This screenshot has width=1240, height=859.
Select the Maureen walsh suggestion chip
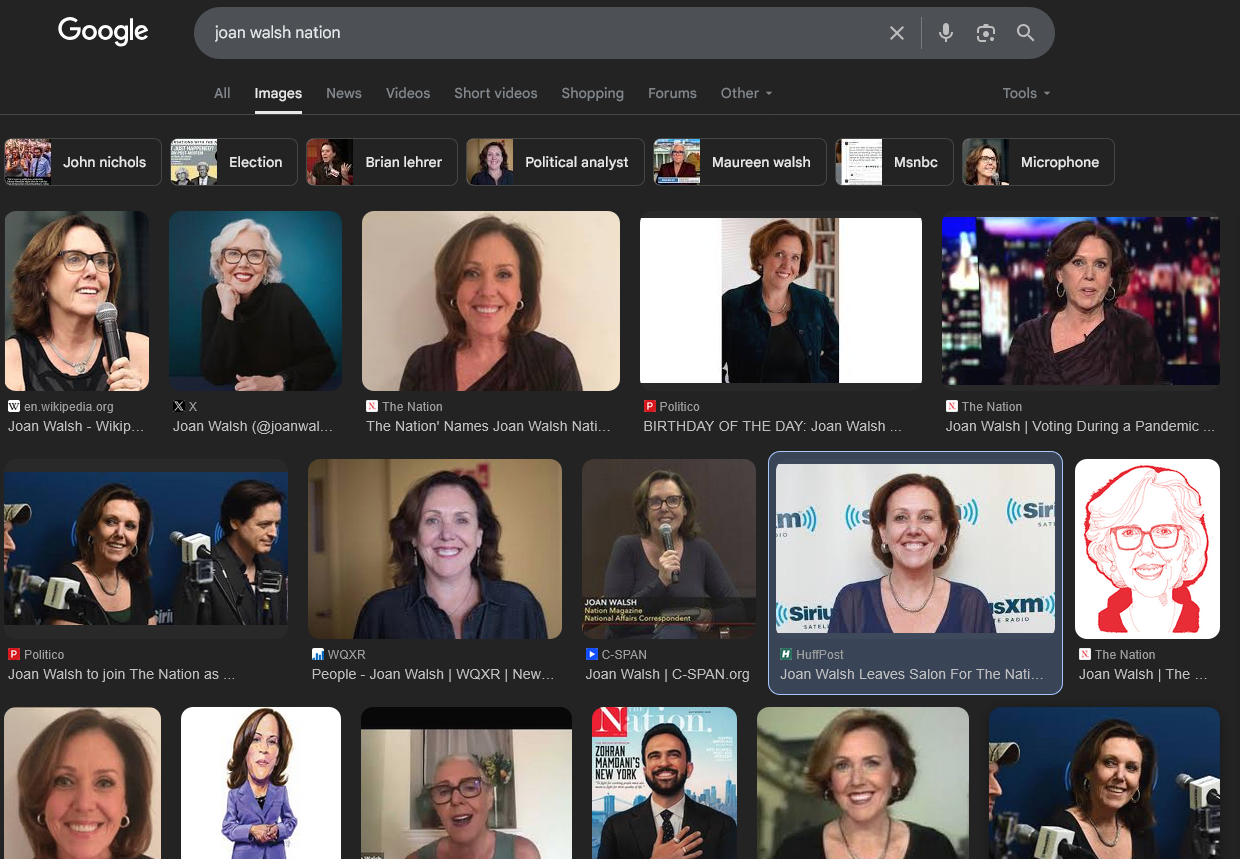click(740, 162)
